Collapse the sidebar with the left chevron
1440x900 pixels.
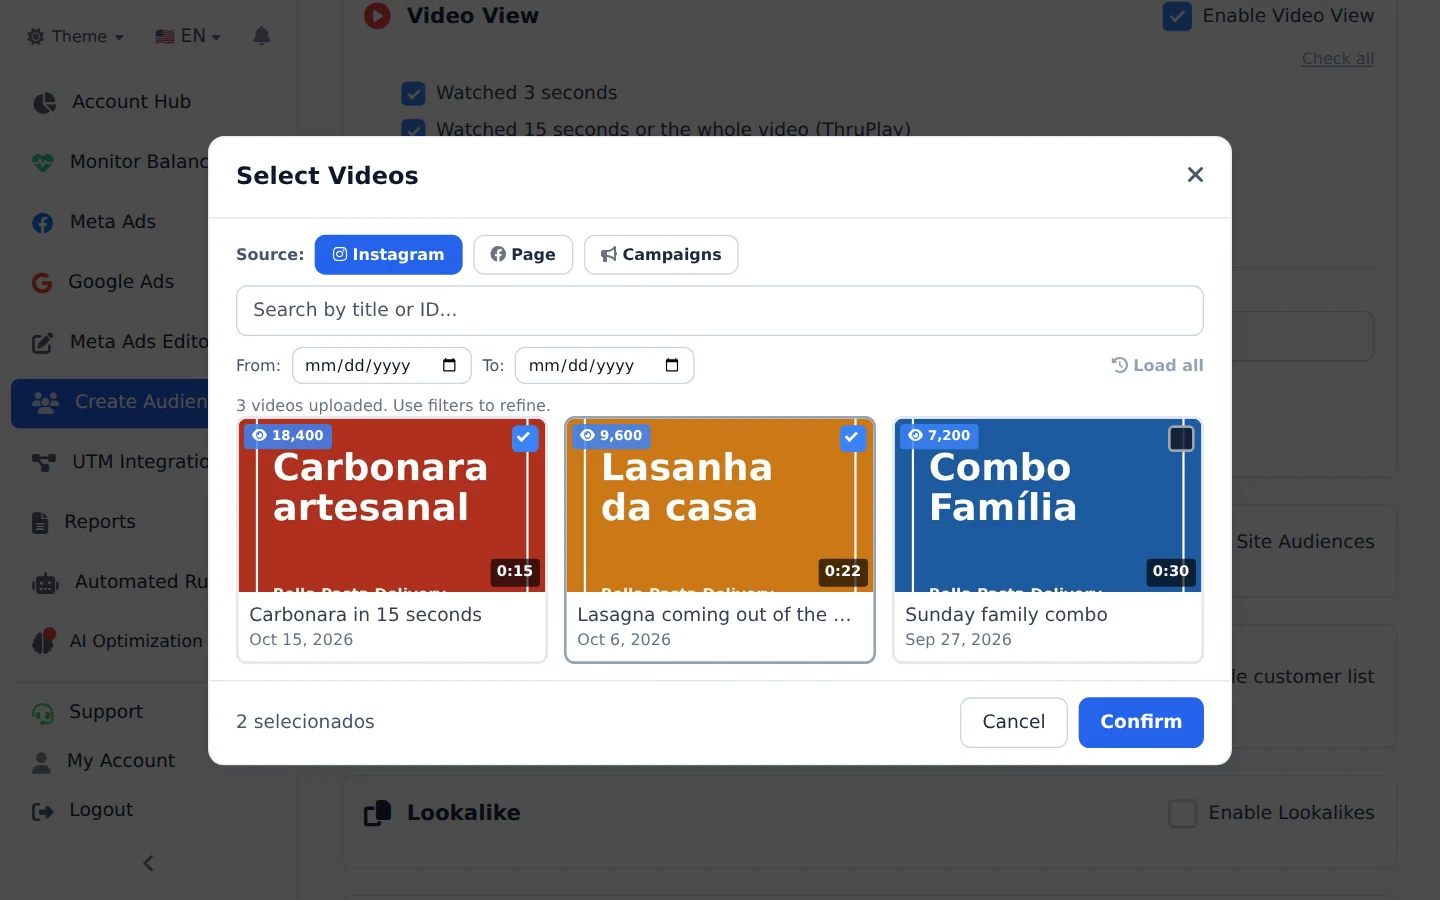(x=148, y=863)
